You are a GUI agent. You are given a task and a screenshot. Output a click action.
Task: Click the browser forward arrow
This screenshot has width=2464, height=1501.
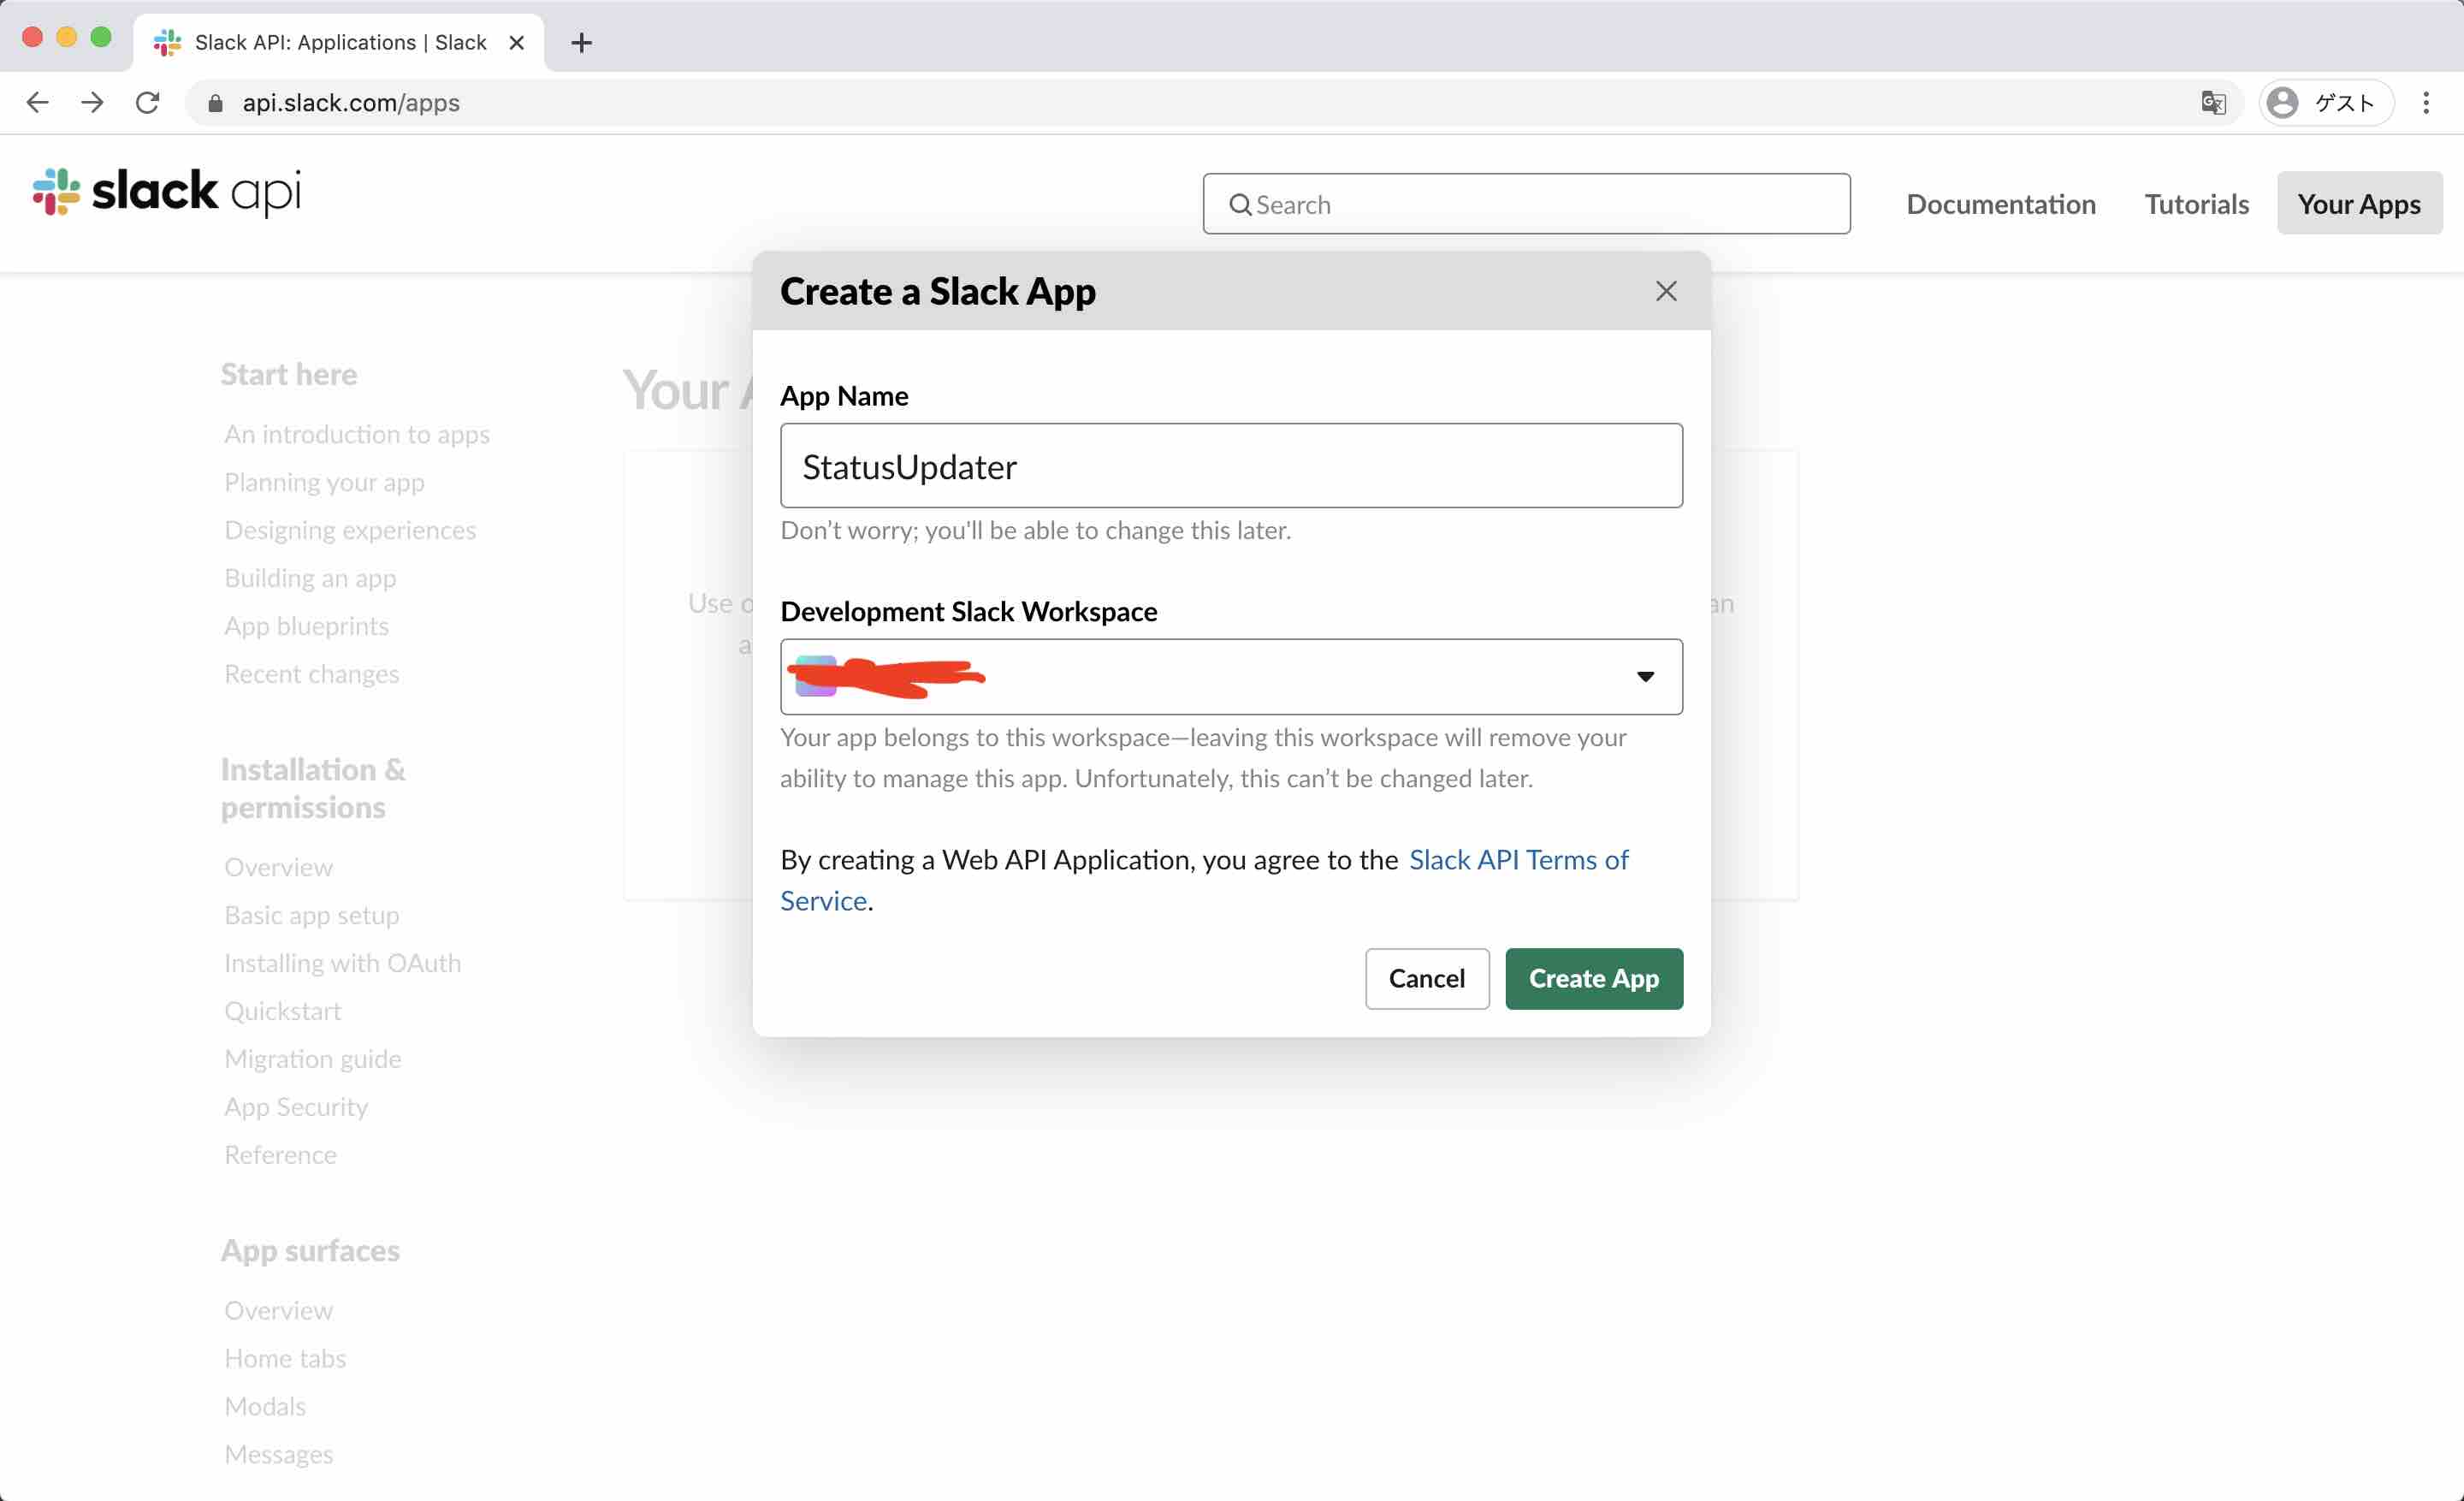[92, 102]
